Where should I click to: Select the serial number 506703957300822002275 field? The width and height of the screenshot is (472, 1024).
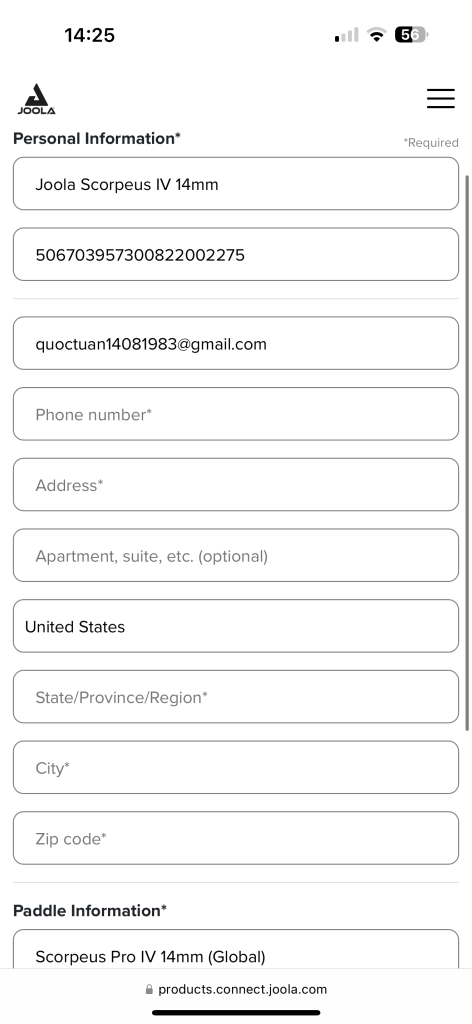tap(236, 254)
